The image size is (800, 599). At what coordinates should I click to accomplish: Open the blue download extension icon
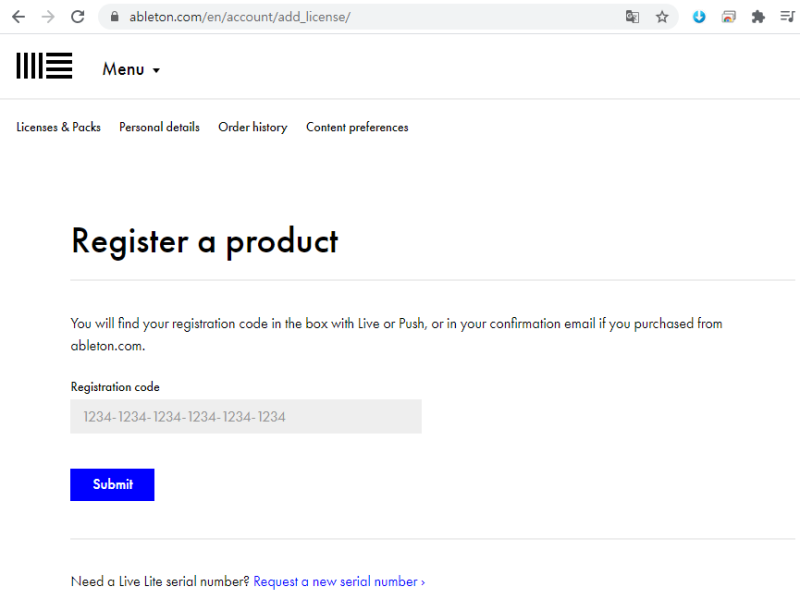[x=699, y=17]
